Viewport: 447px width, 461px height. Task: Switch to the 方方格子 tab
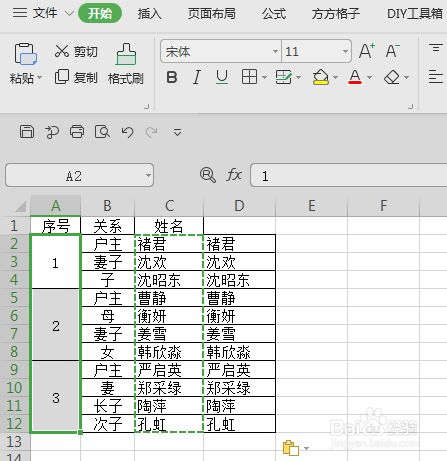coord(336,14)
